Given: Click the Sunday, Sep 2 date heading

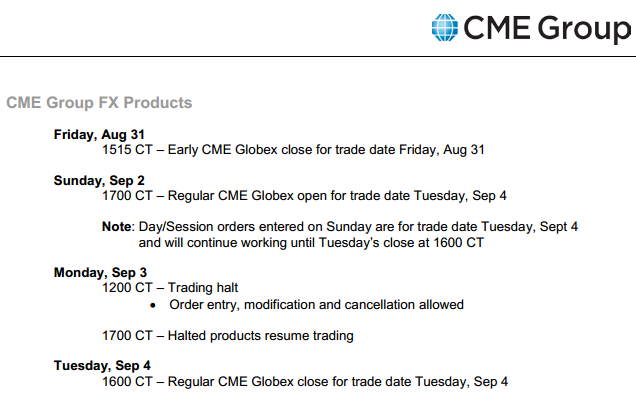Looking at the screenshot, I should click(x=99, y=180).
